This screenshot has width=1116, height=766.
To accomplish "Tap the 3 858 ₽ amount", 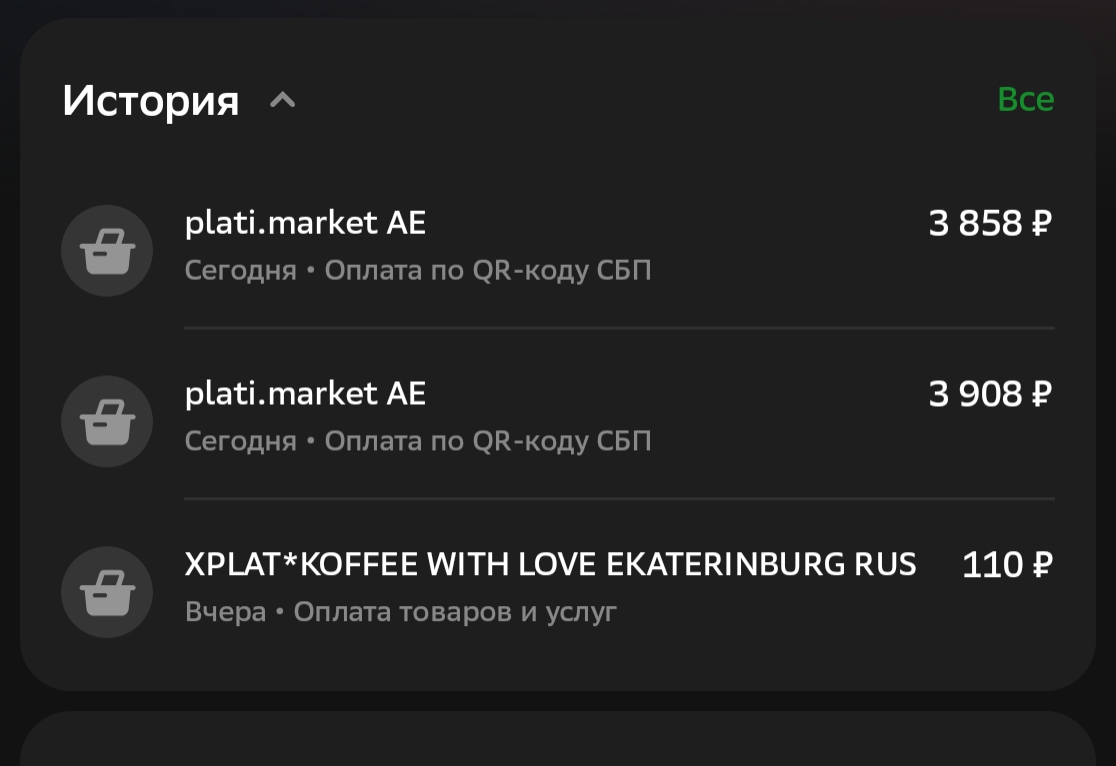I will tap(990, 224).
